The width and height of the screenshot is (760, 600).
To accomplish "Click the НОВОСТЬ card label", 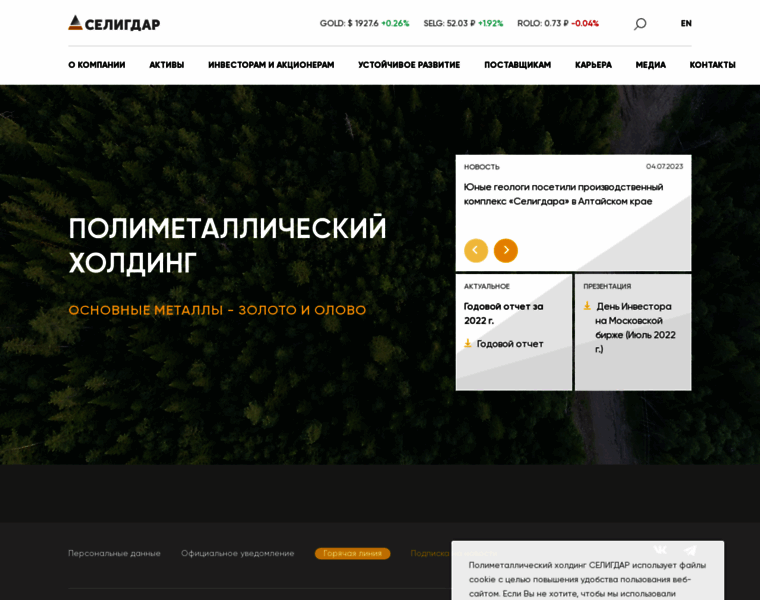I will 481,167.
